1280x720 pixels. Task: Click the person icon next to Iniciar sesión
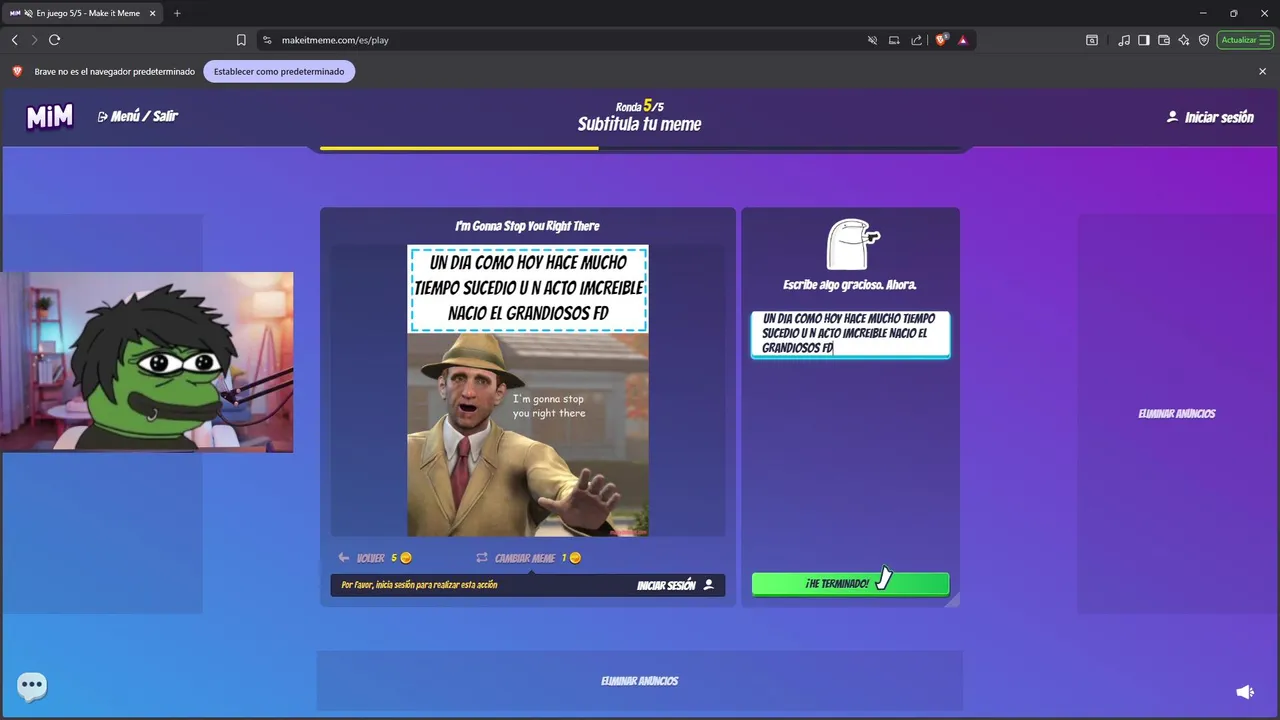point(1172,117)
